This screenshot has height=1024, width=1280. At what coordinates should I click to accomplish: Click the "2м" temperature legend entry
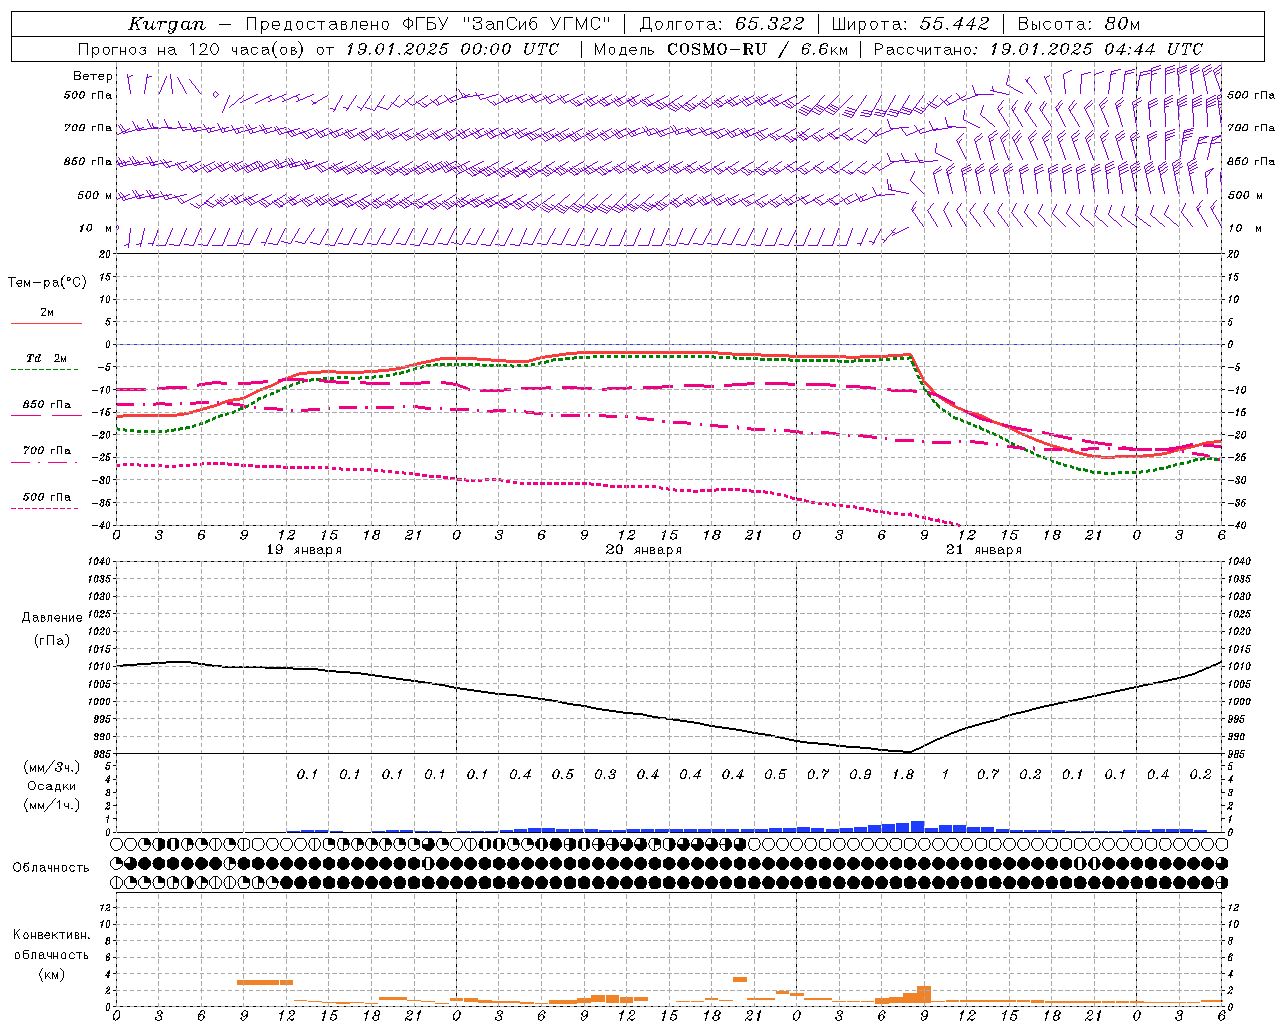(47, 313)
